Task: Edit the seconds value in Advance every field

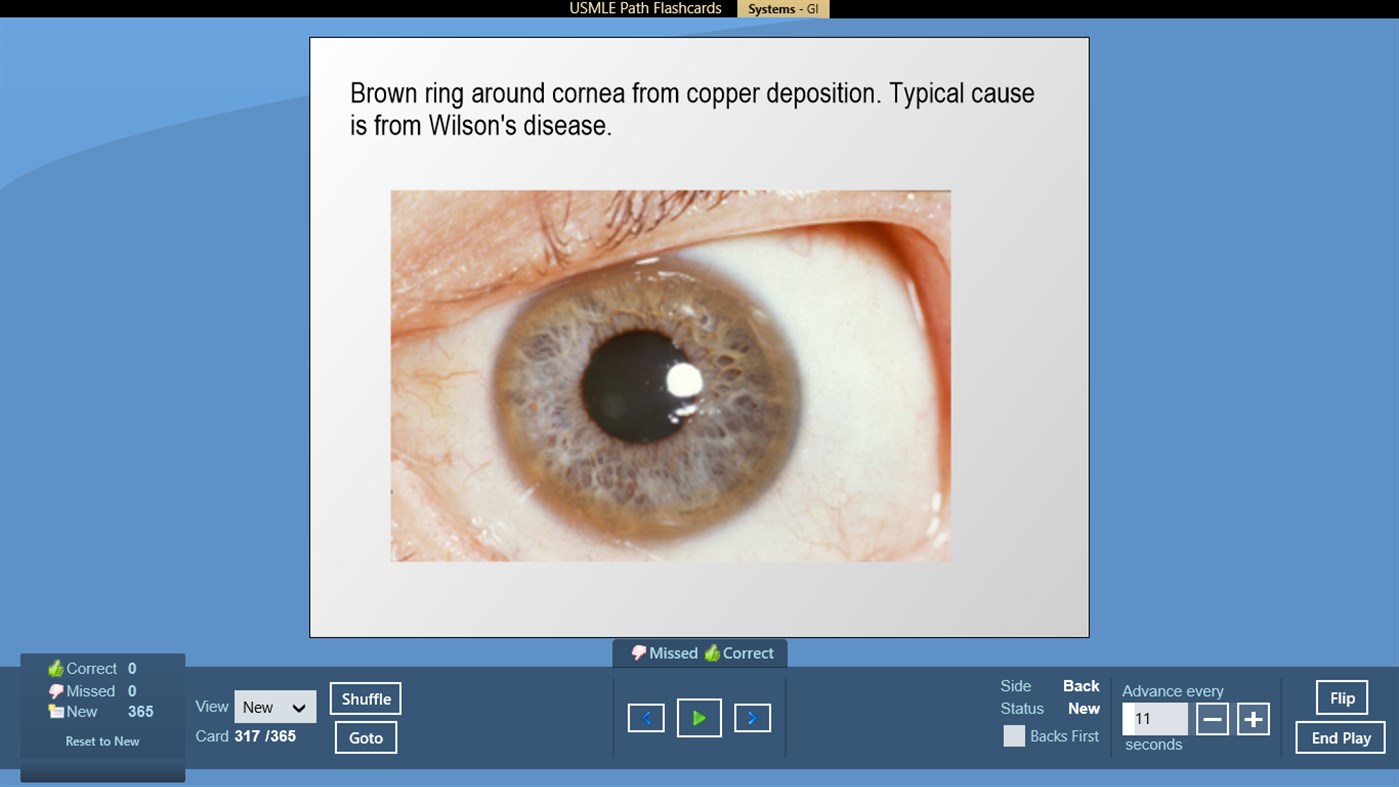Action: pos(1155,718)
